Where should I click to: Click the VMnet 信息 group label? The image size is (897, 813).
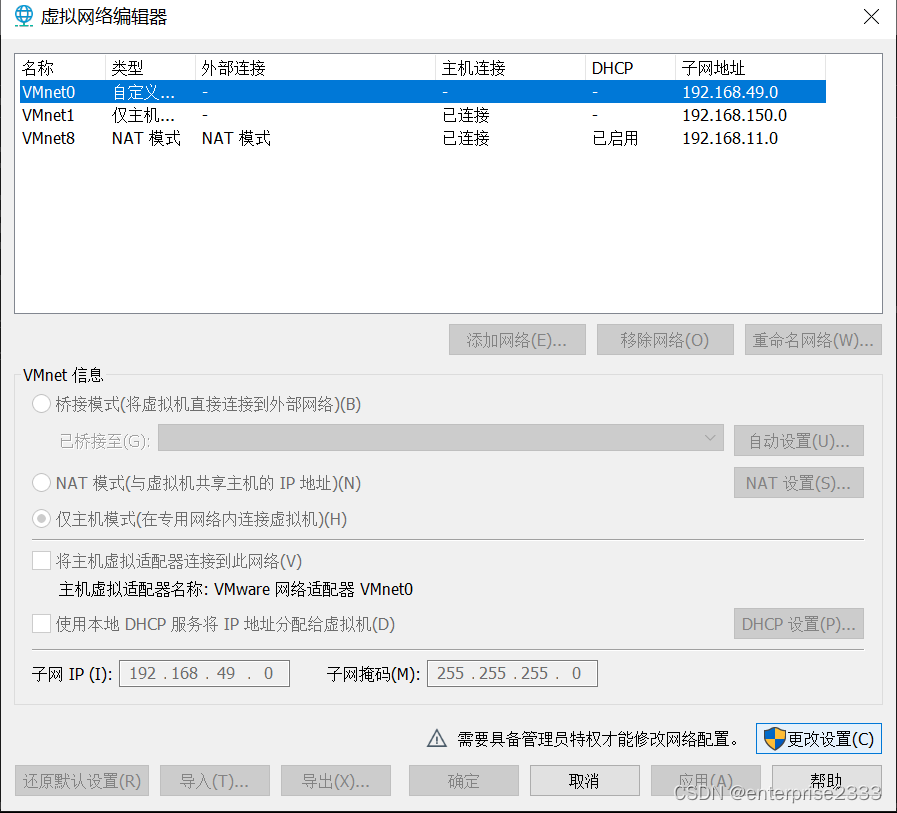(63, 375)
